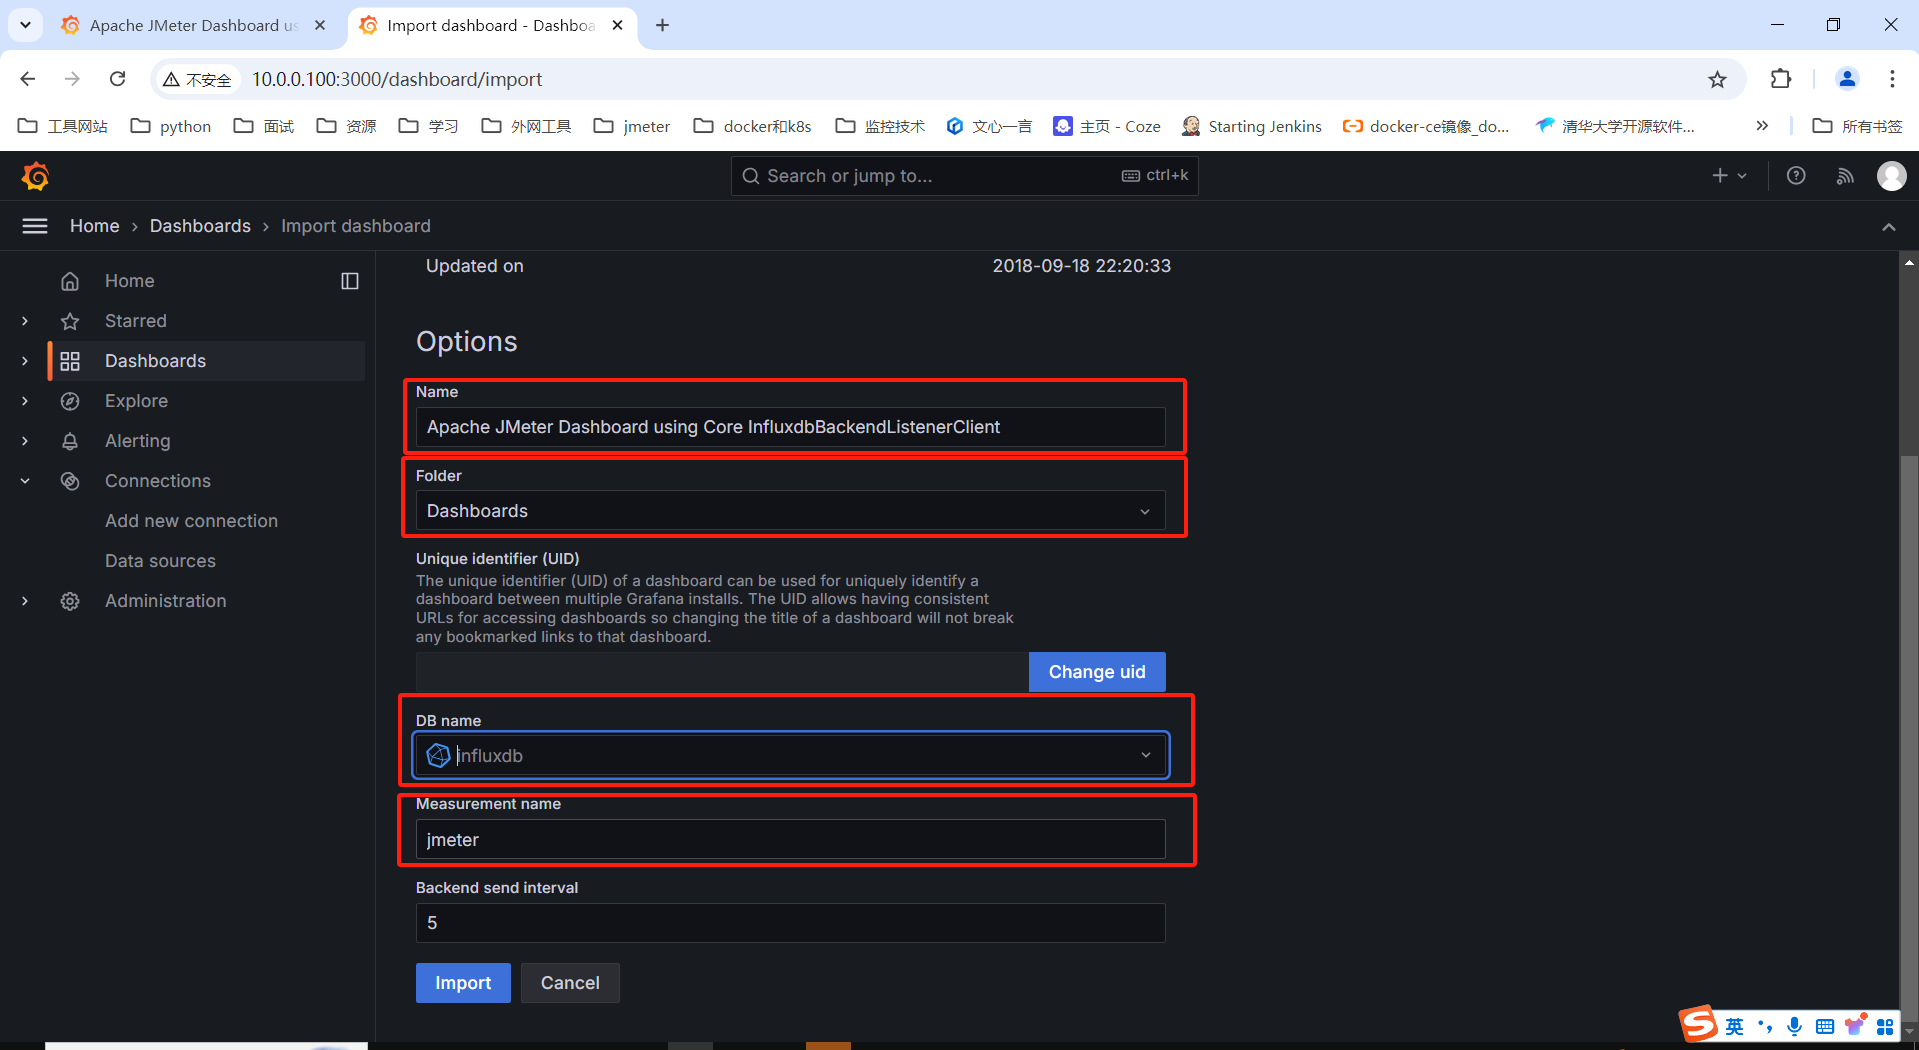Click the Name input field

[790, 427]
